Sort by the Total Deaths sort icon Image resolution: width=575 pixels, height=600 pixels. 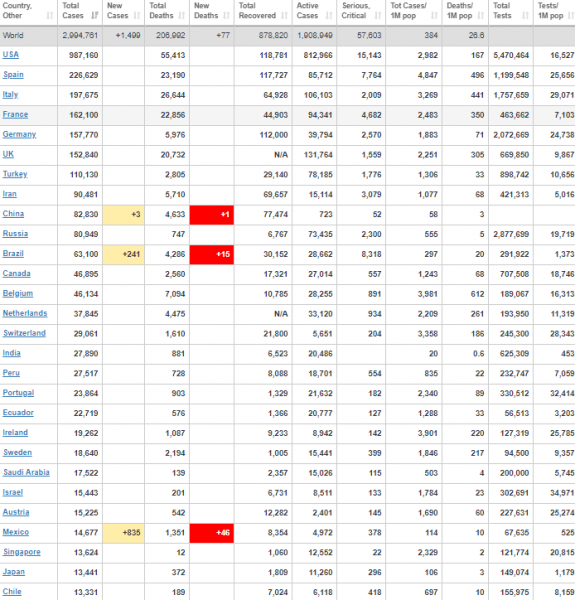[182, 16]
